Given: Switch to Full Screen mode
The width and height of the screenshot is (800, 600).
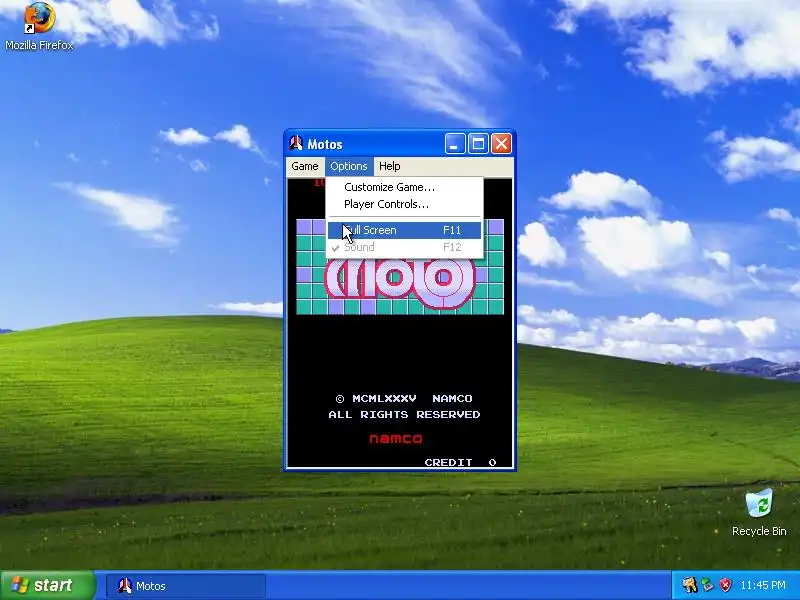Looking at the screenshot, I should coord(404,230).
